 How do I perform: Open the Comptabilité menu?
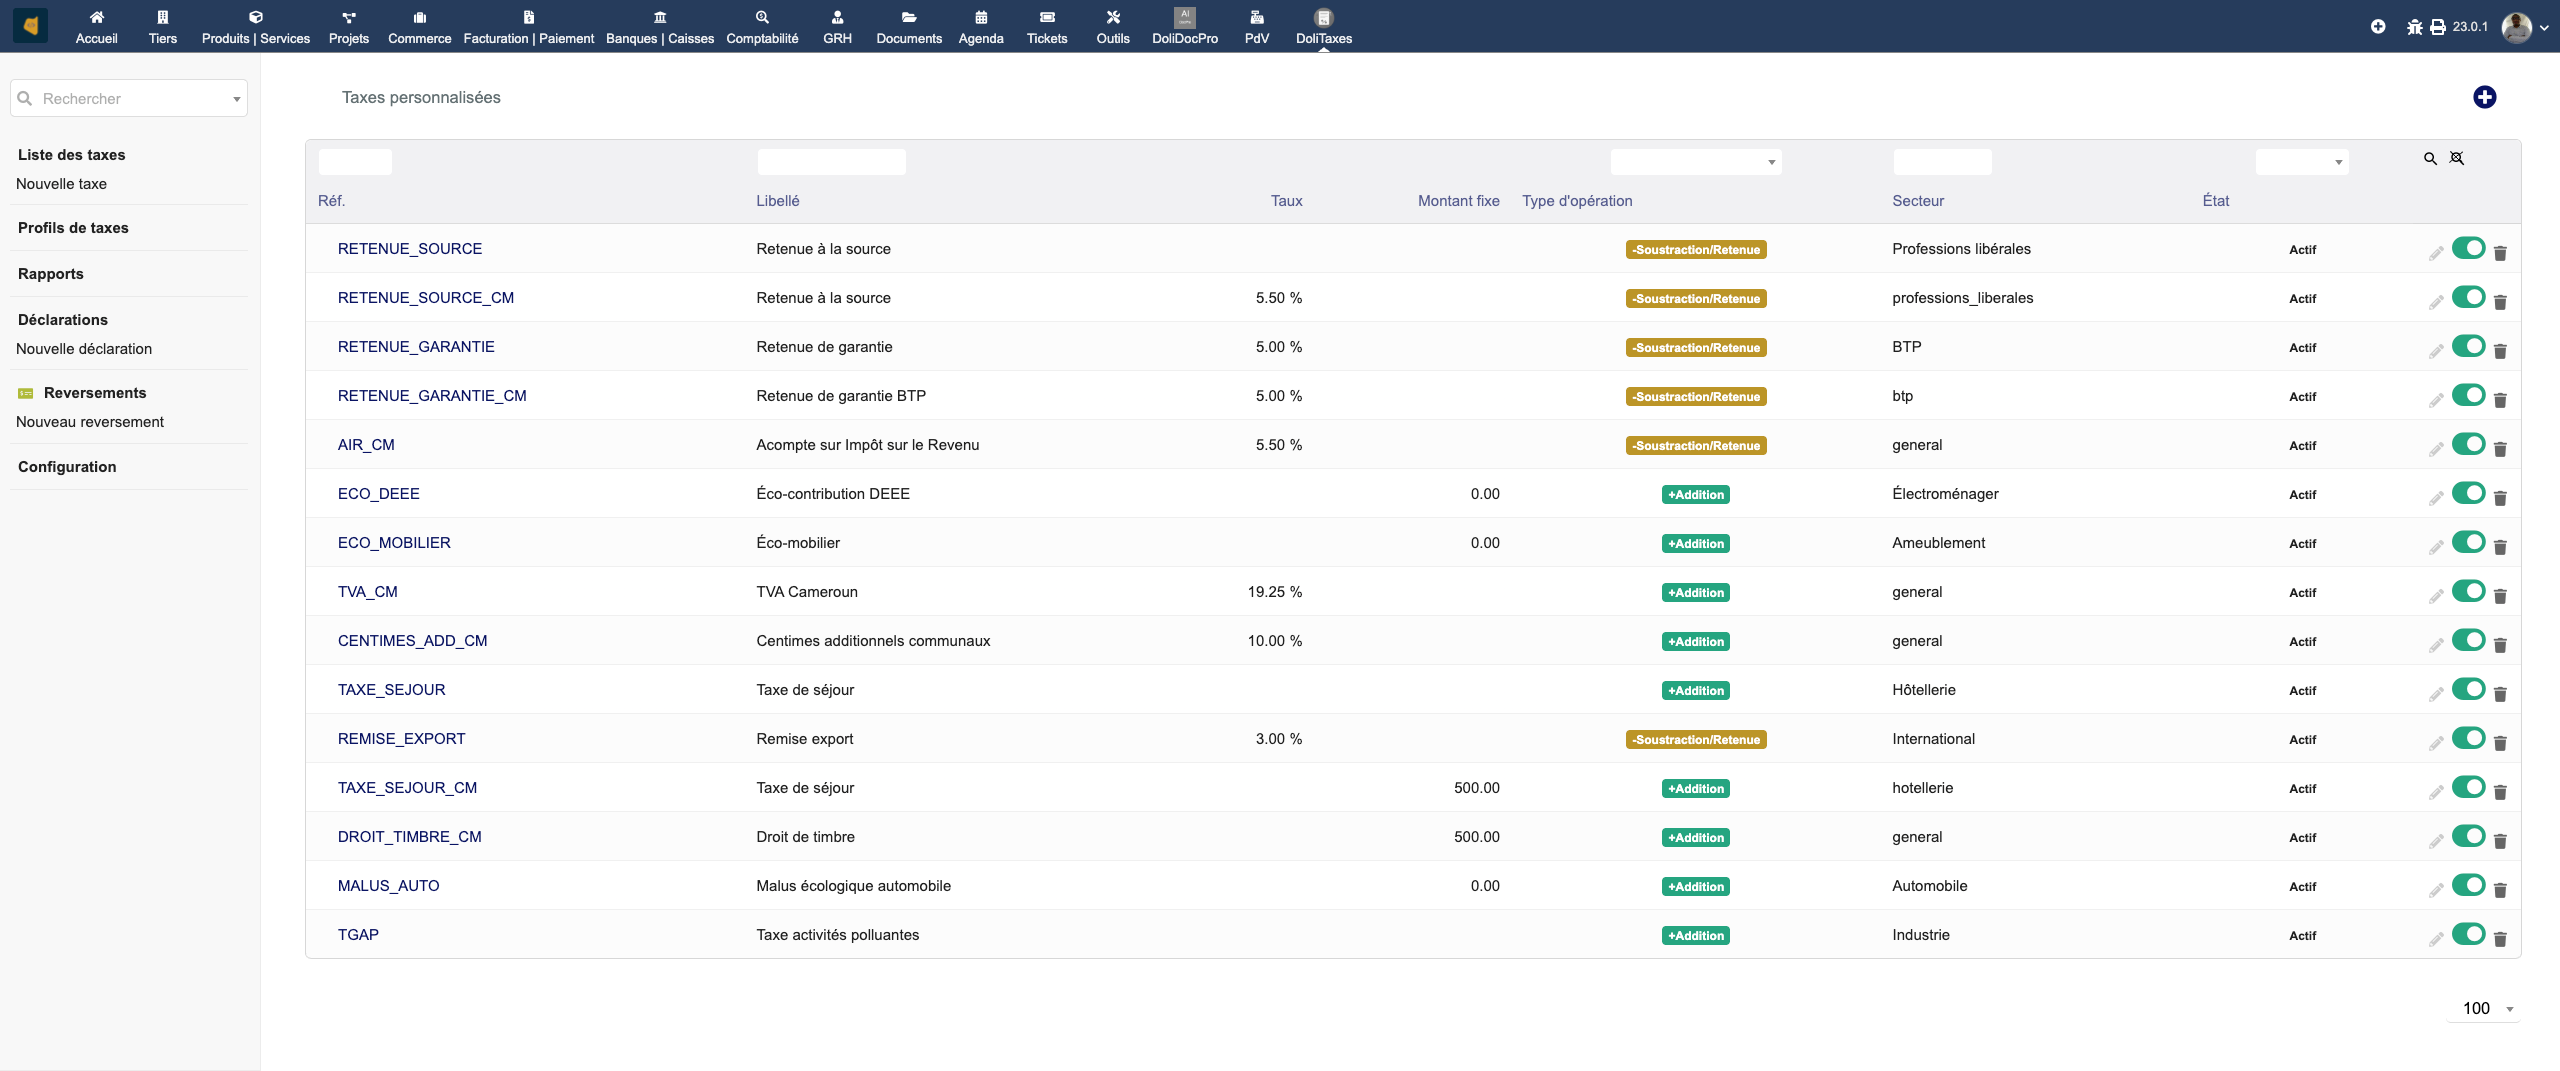pyautogui.click(x=762, y=27)
